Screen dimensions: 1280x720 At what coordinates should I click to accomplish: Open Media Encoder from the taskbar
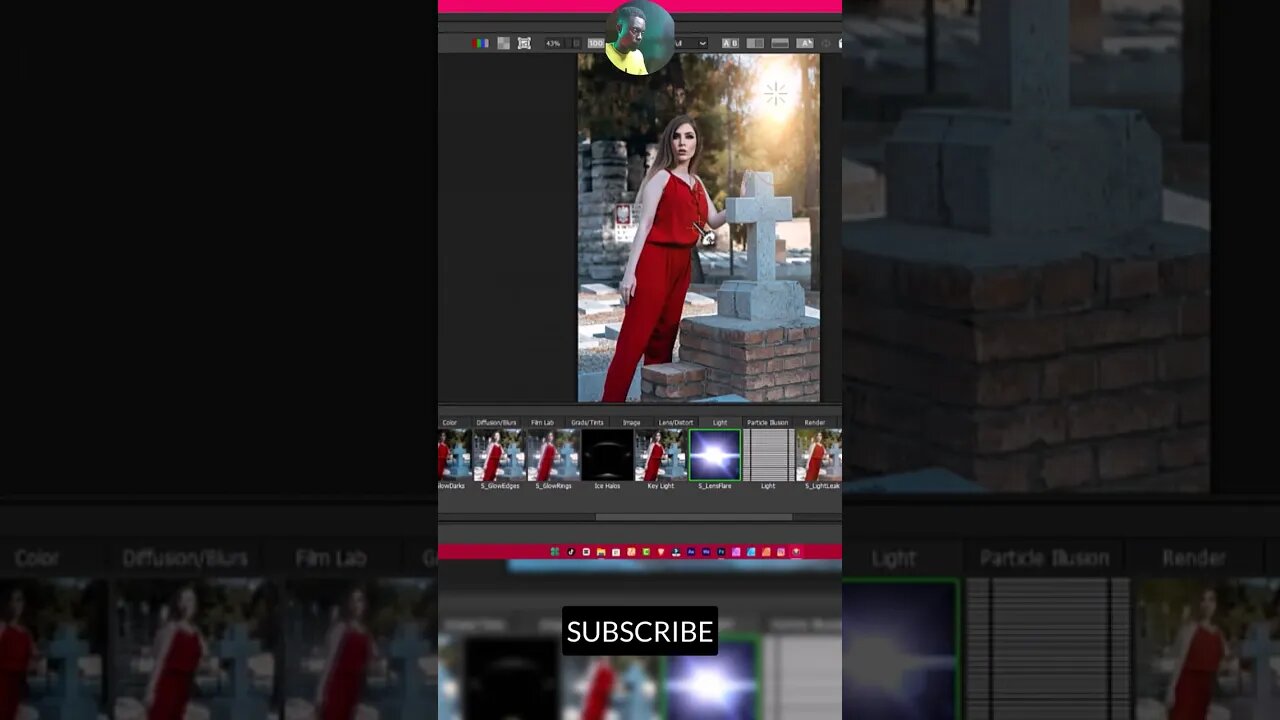click(706, 552)
